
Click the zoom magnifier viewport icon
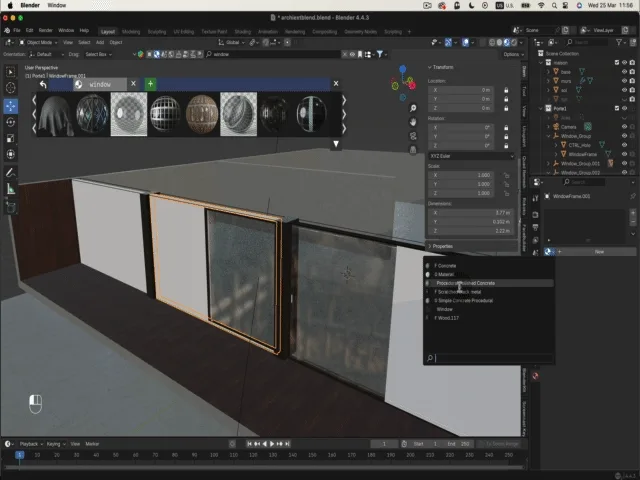click(413, 108)
